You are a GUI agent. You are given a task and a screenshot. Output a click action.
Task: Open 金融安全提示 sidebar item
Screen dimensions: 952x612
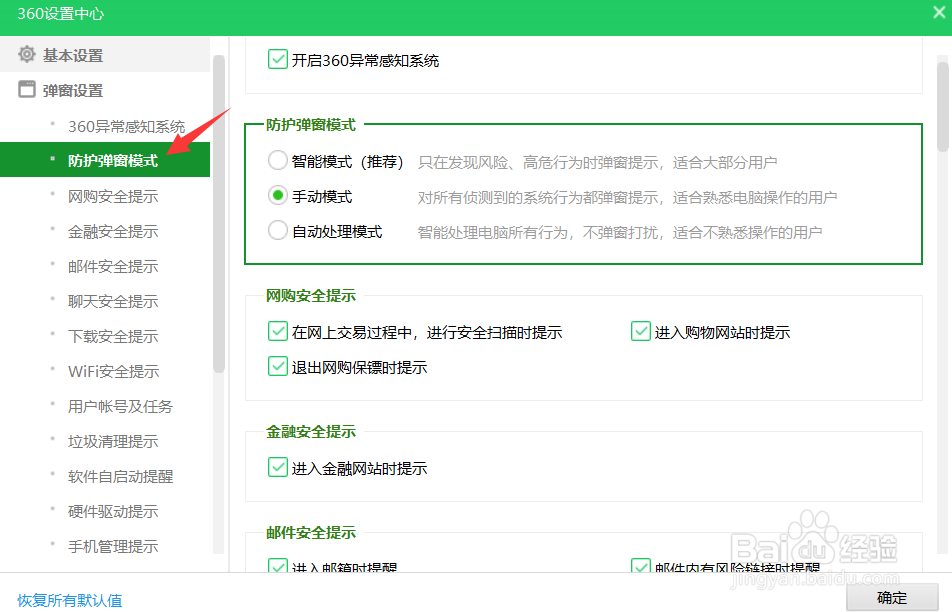point(113,231)
